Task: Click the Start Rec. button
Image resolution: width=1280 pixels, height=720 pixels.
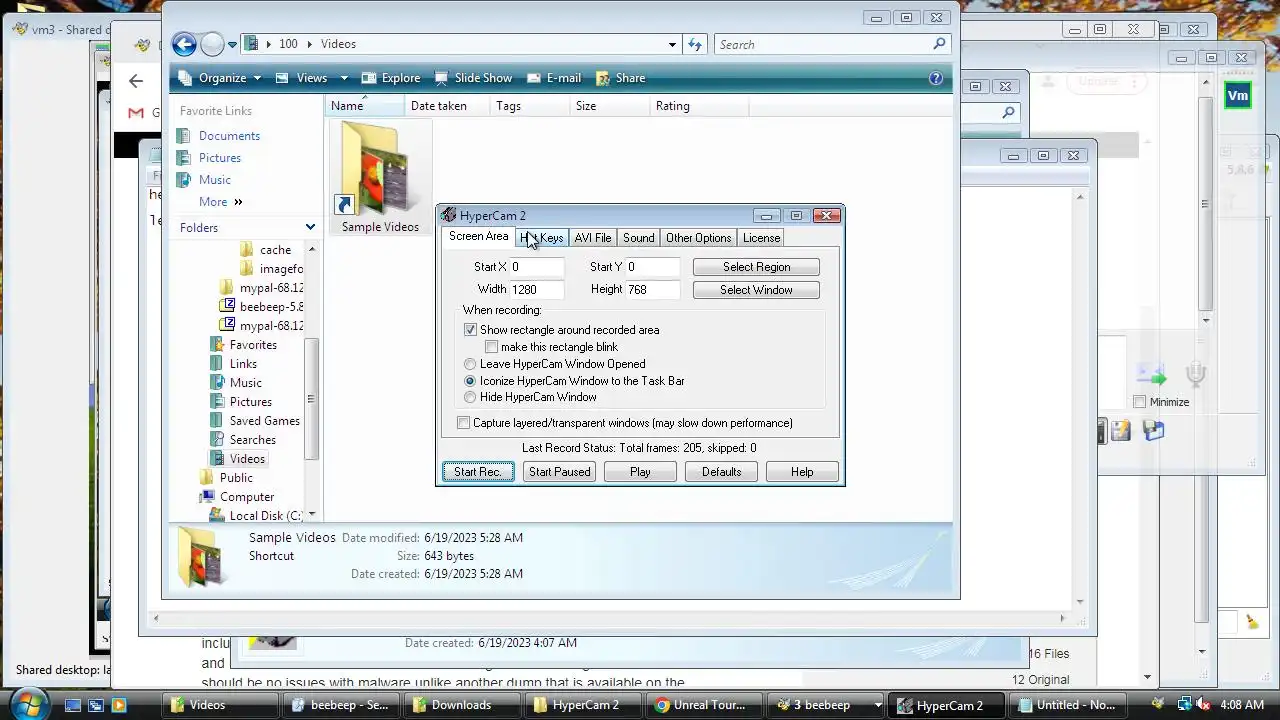Action: point(478,472)
